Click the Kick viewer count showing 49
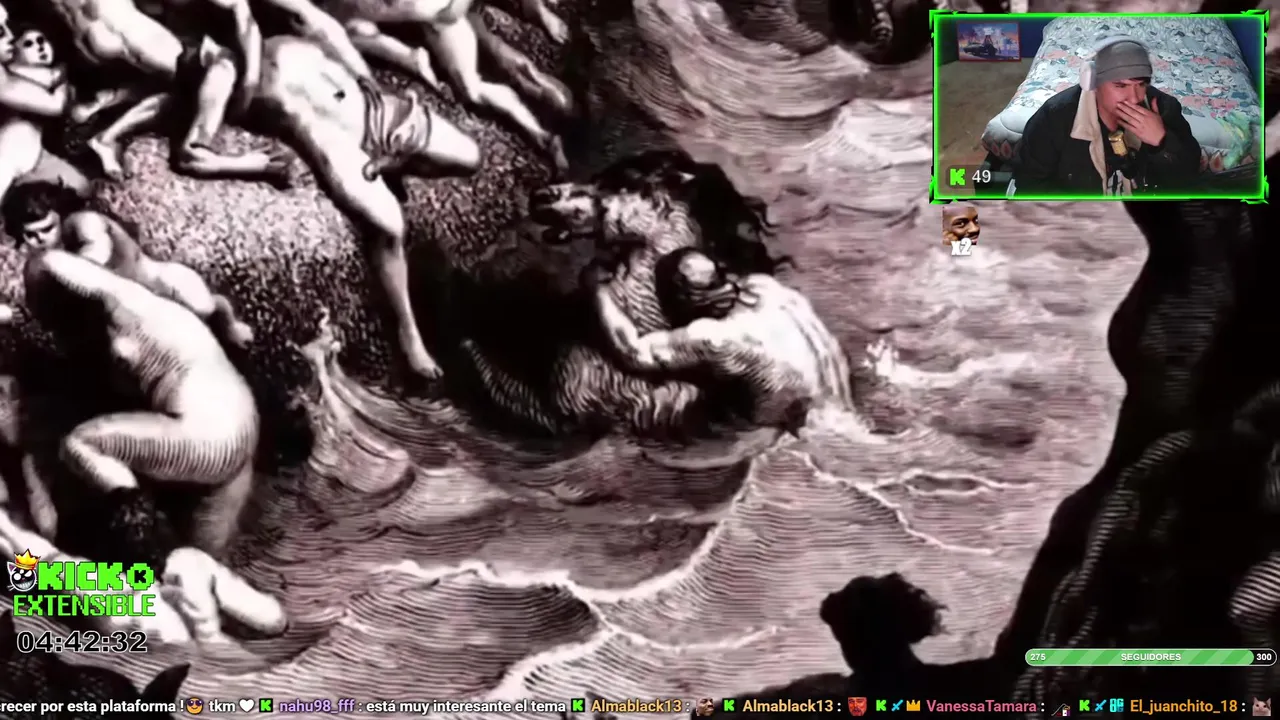The width and height of the screenshot is (1280, 720). tap(970, 177)
